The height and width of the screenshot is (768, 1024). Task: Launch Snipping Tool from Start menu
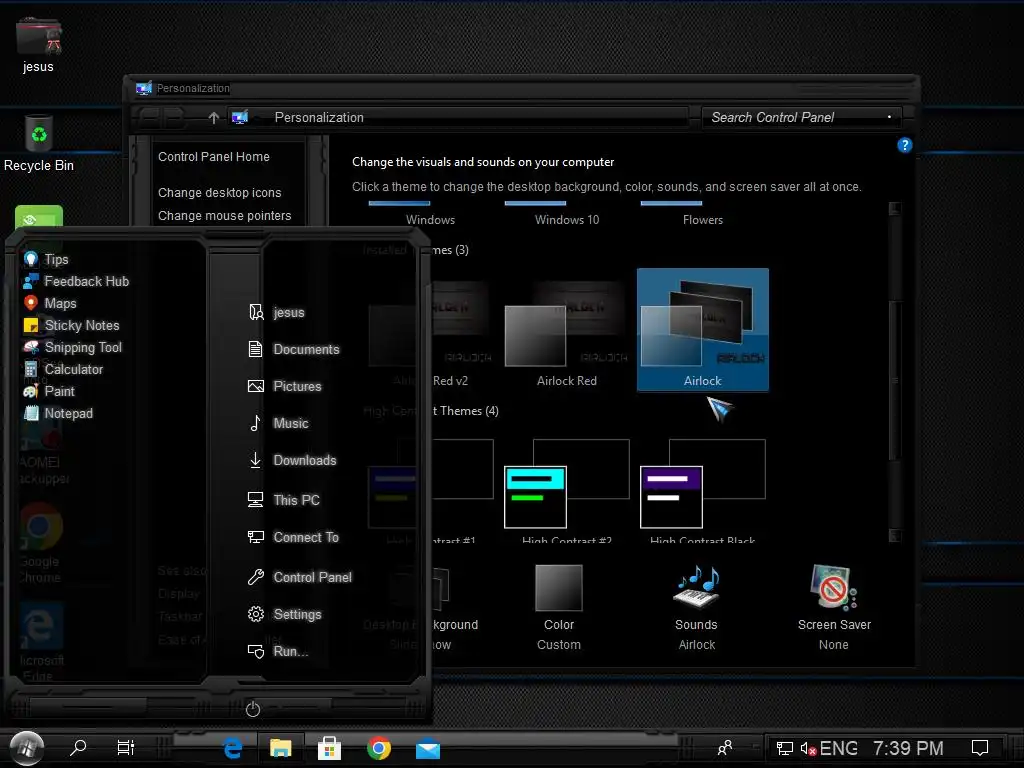(72, 347)
